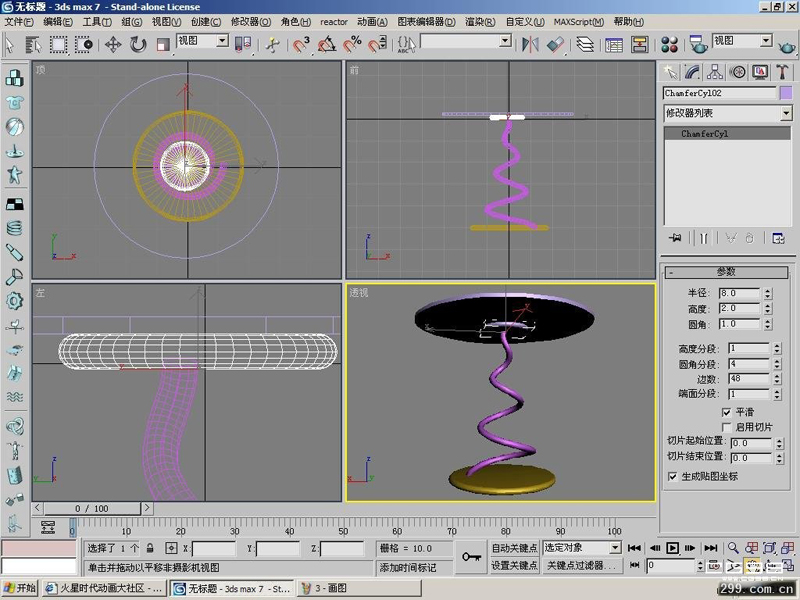Toggle the 3D Snap button
The width and height of the screenshot is (800, 600).
(302, 44)
